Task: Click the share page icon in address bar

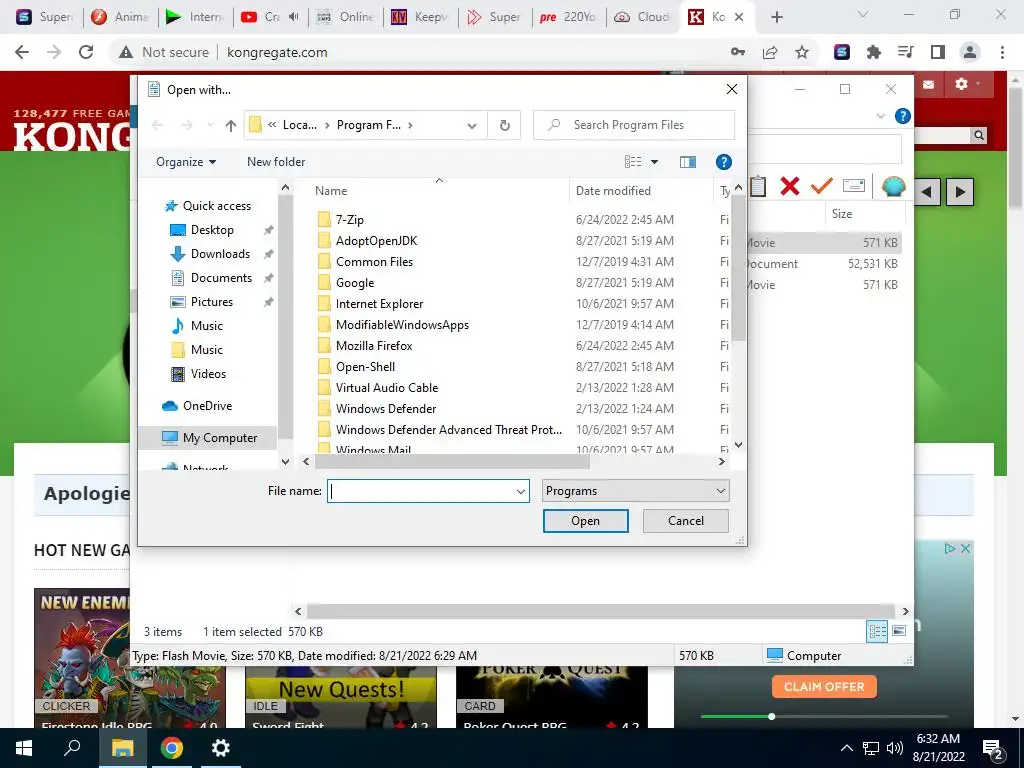Action: click(770, 52)
